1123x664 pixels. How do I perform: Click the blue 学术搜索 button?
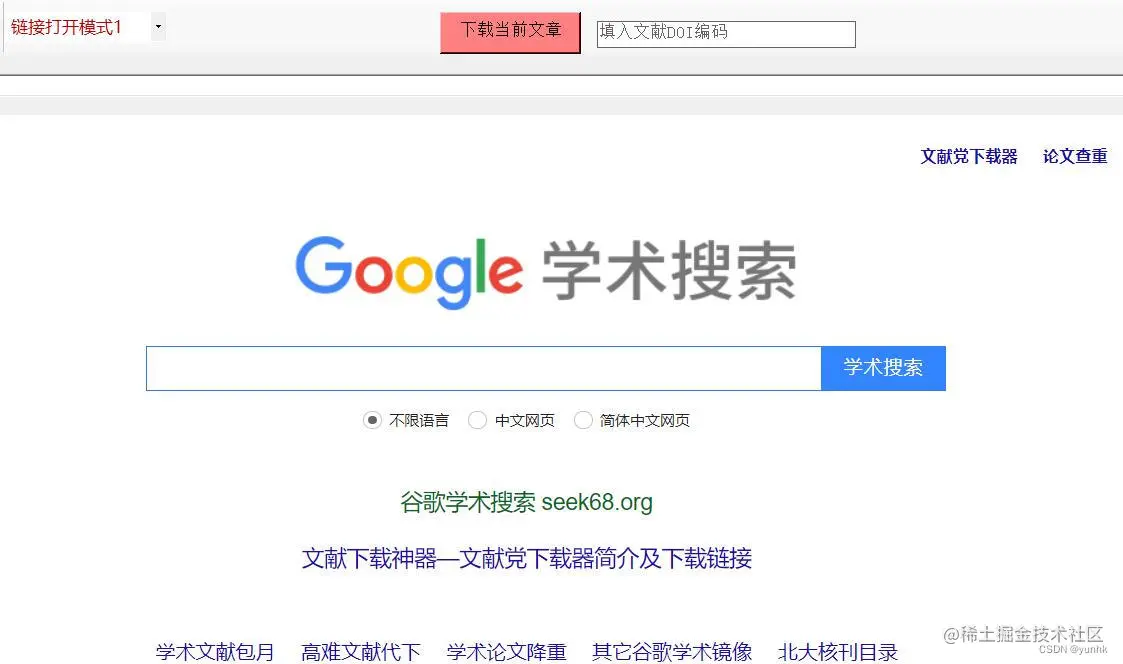pos(883,368)
